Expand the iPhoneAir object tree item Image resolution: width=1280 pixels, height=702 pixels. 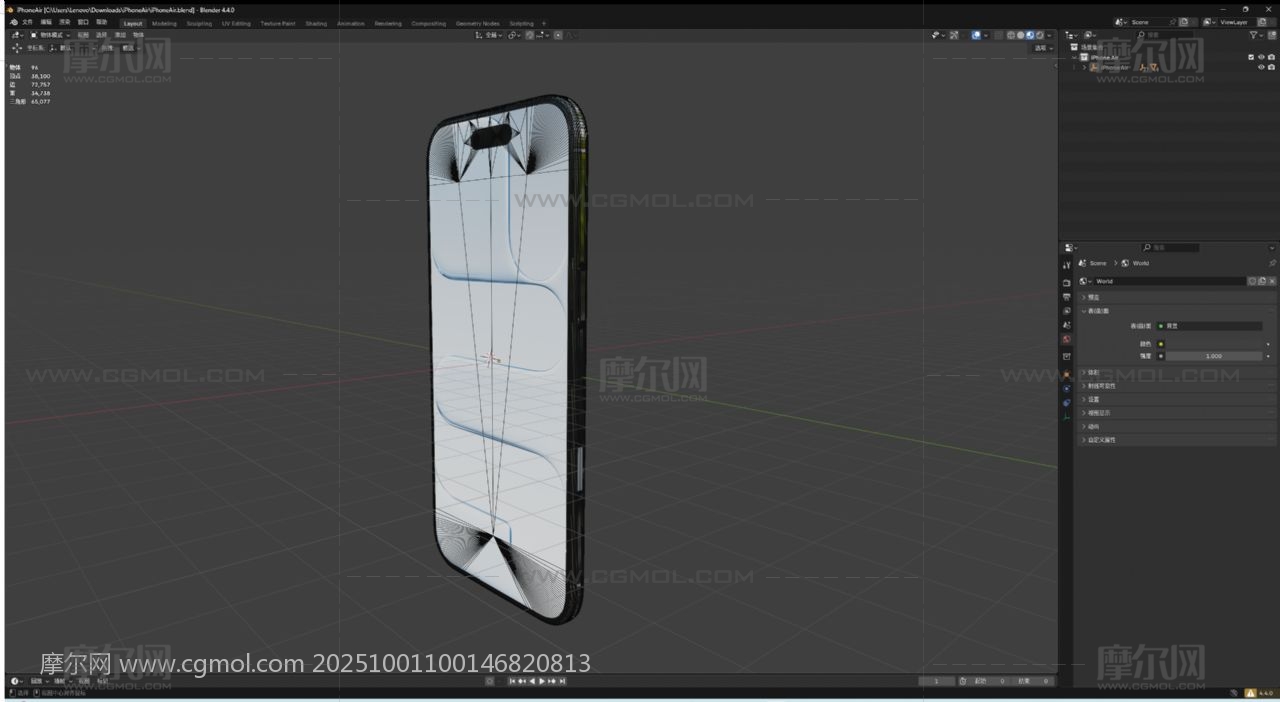click(1083, 68)
